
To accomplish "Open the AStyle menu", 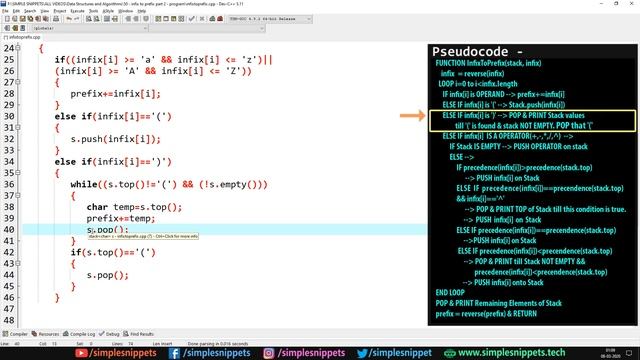I will click(x=108, y=11).
